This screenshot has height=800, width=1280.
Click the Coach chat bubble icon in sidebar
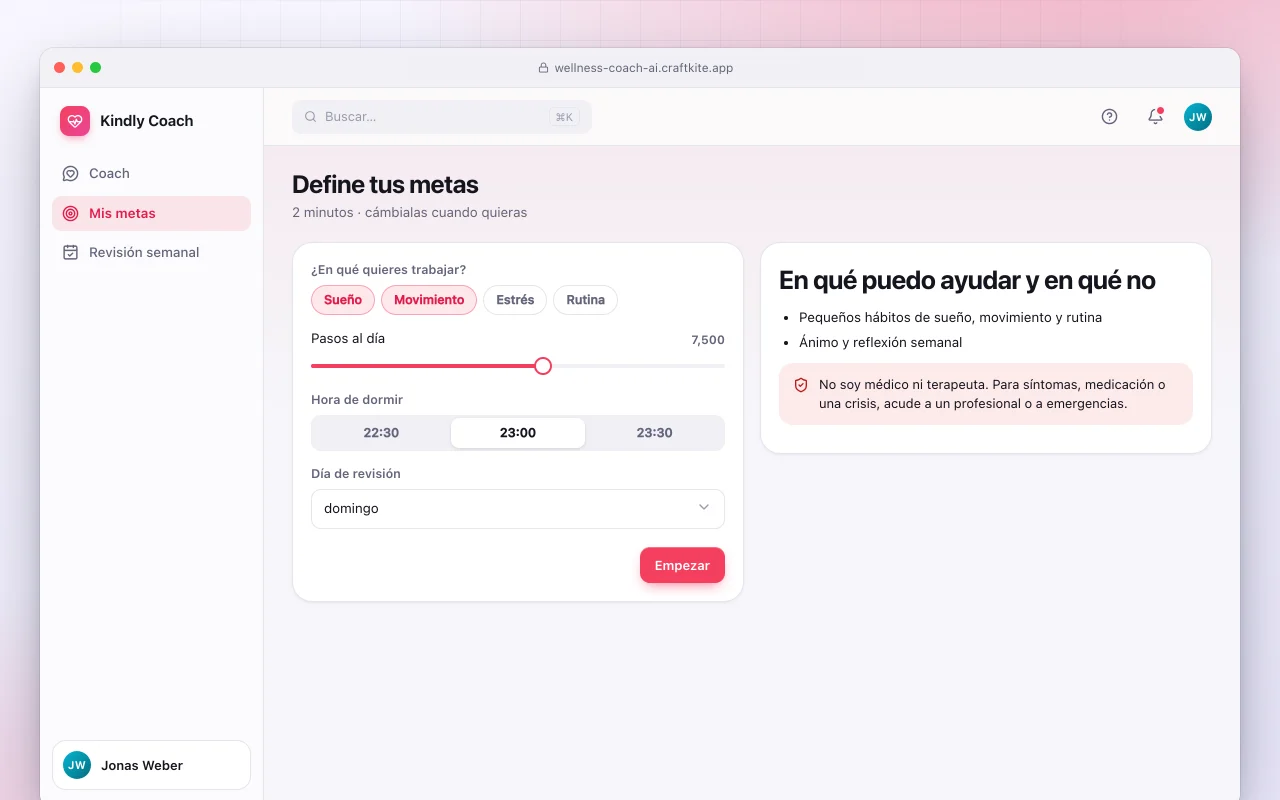point(70,173)
